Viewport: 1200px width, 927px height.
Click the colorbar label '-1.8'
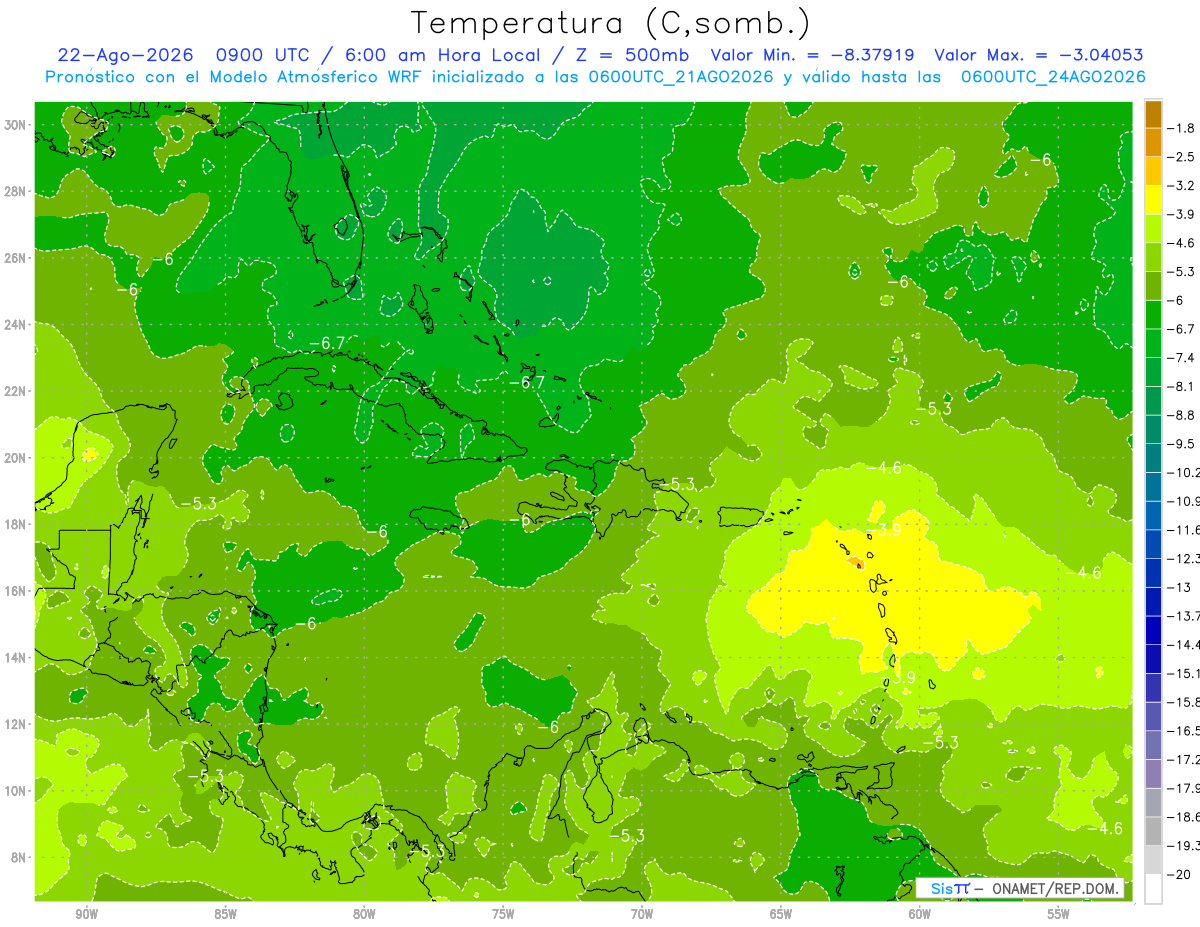pyautogui.click(x=1182, y=128)
